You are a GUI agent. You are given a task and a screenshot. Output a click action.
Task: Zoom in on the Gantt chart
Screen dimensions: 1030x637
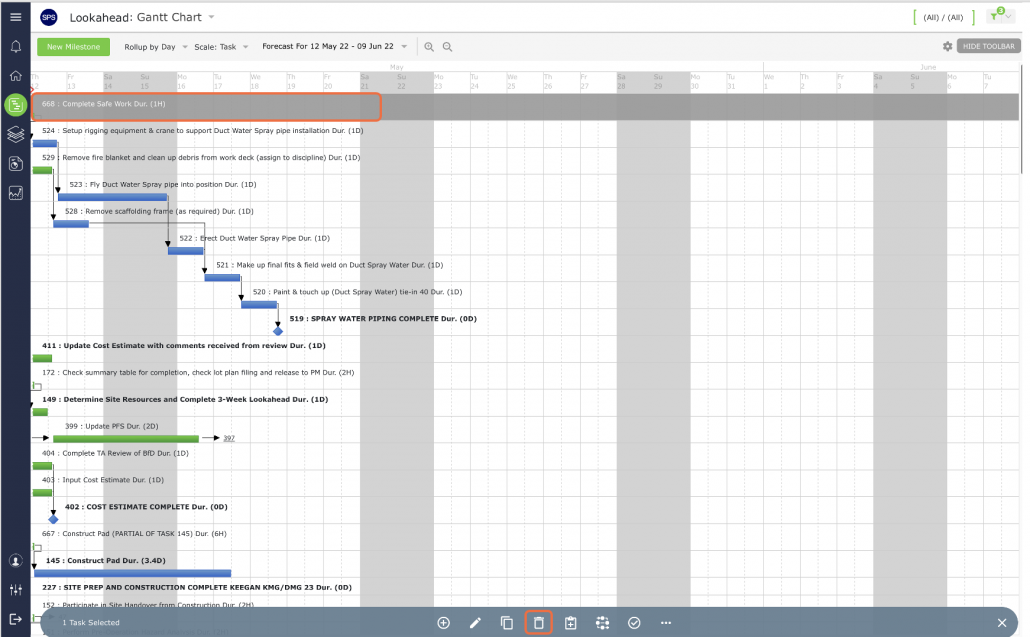coord(429,47)
